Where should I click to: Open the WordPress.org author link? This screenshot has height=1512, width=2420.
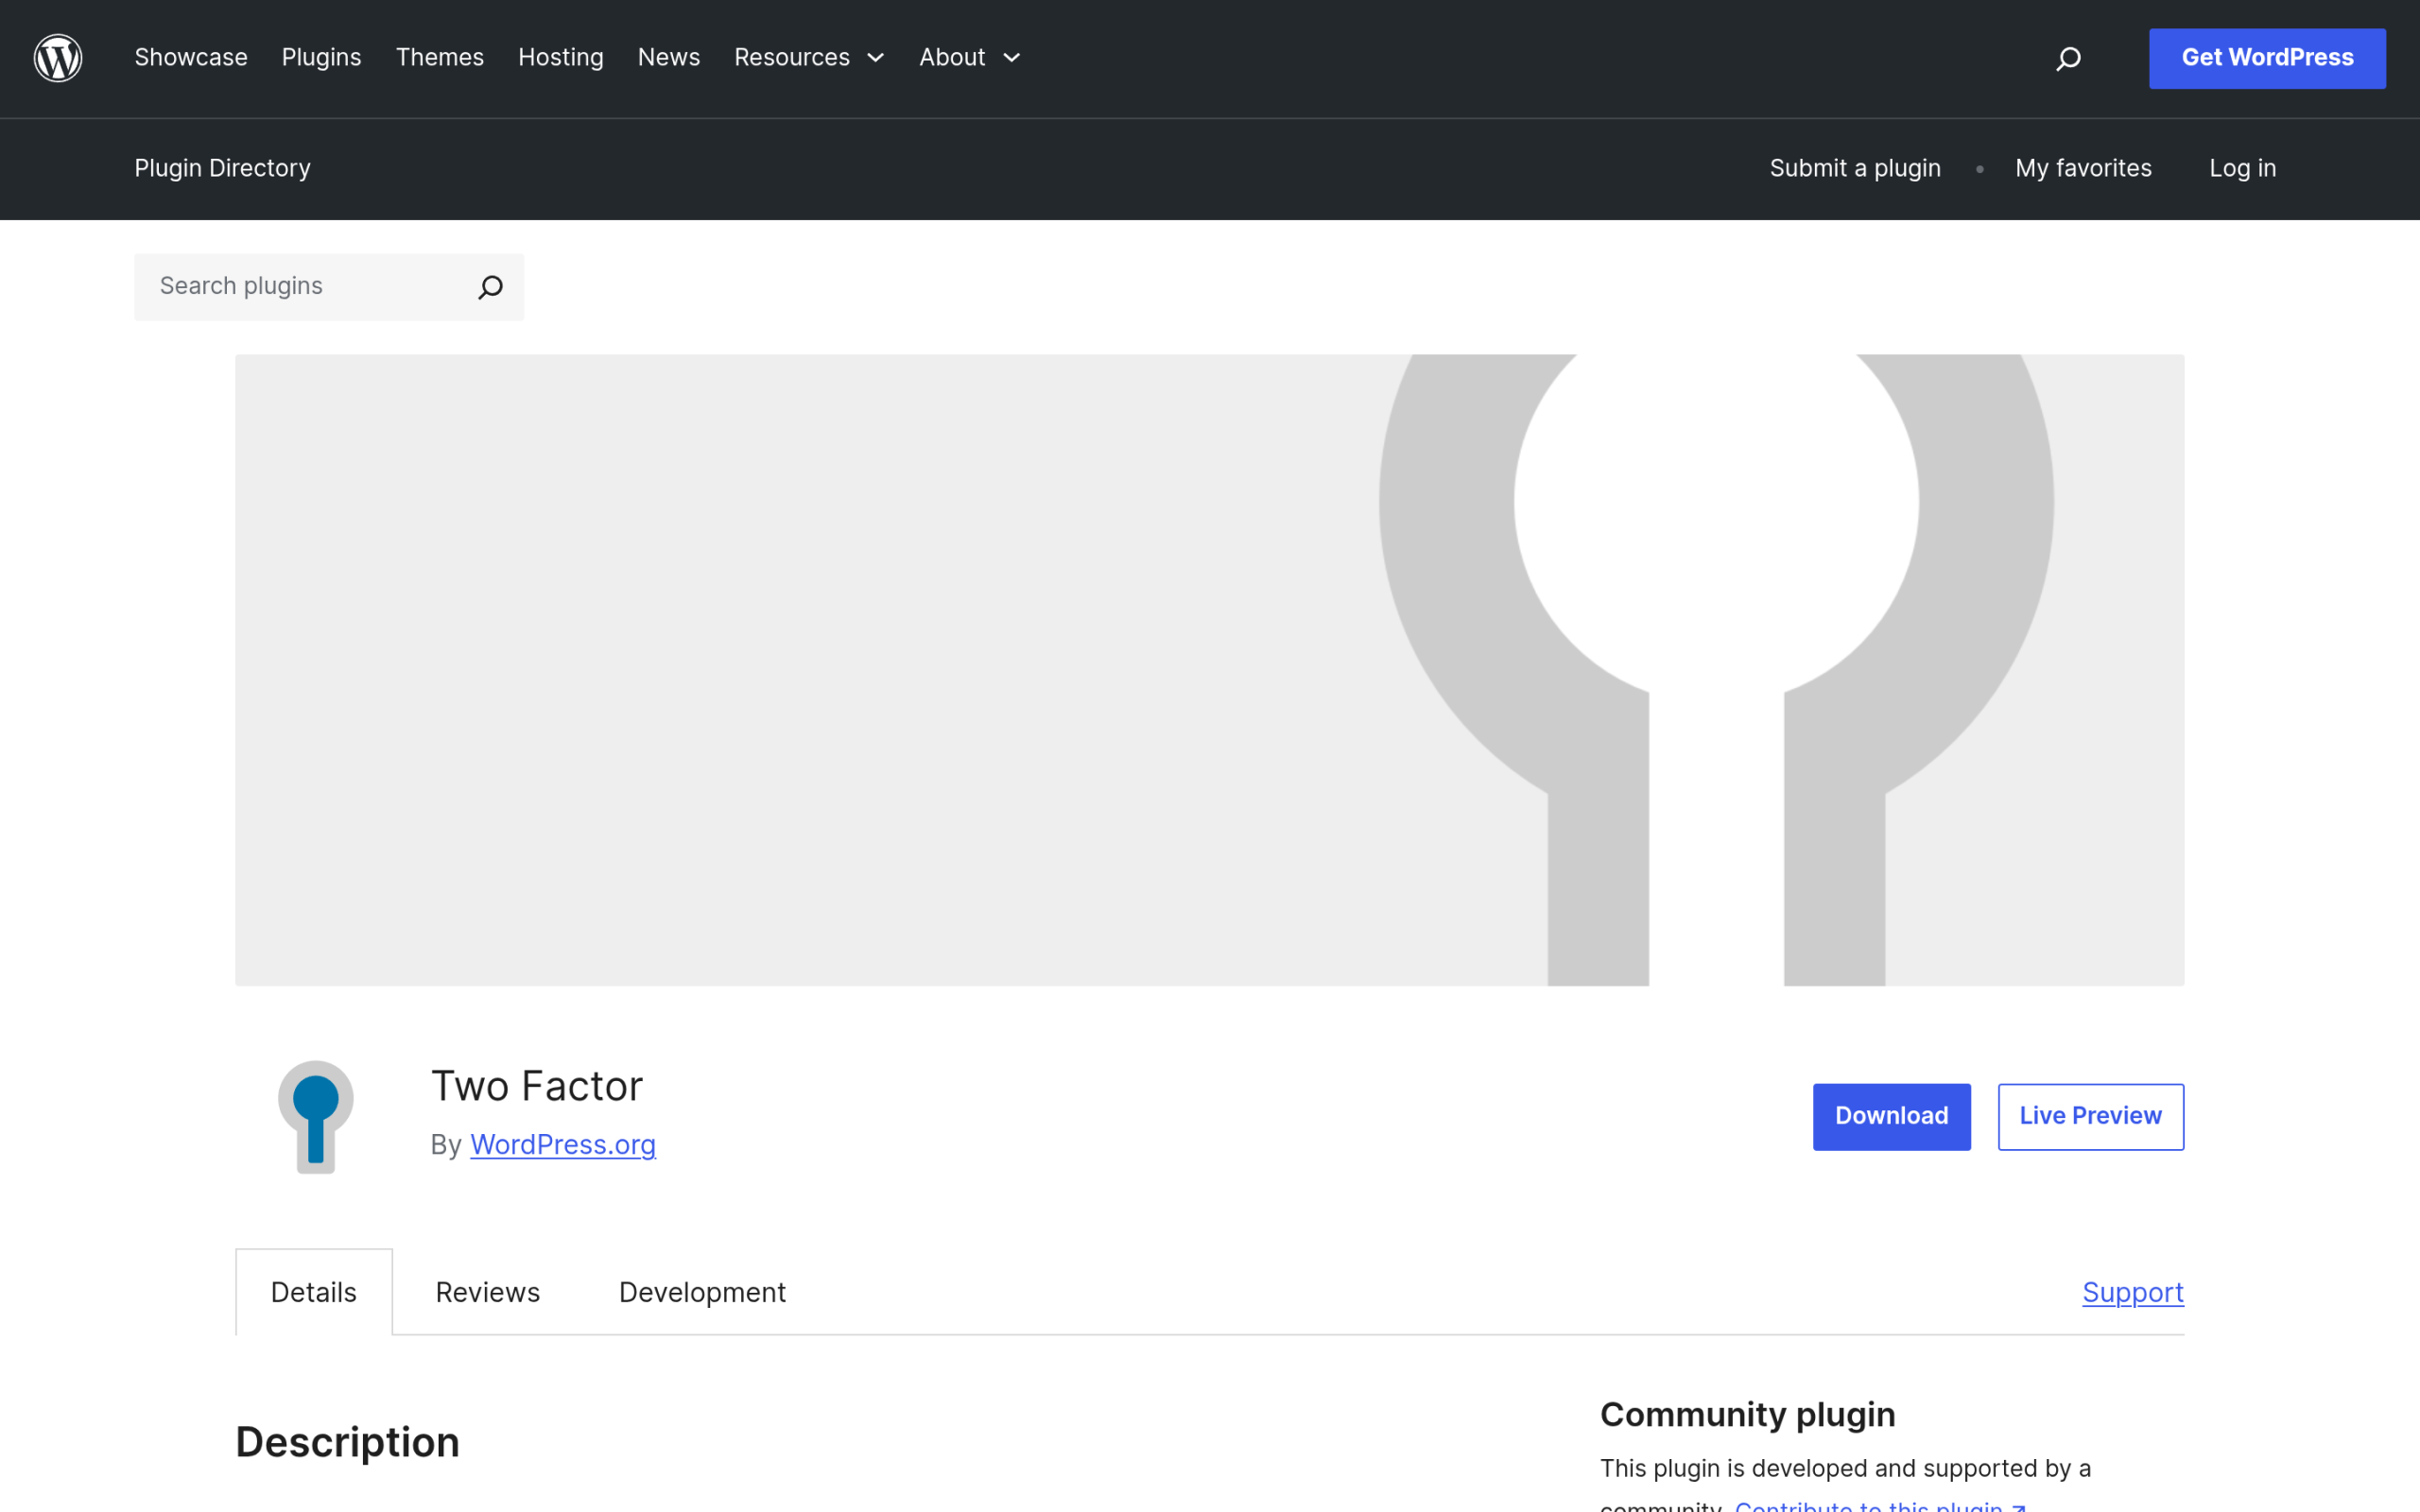[563, 1145]
